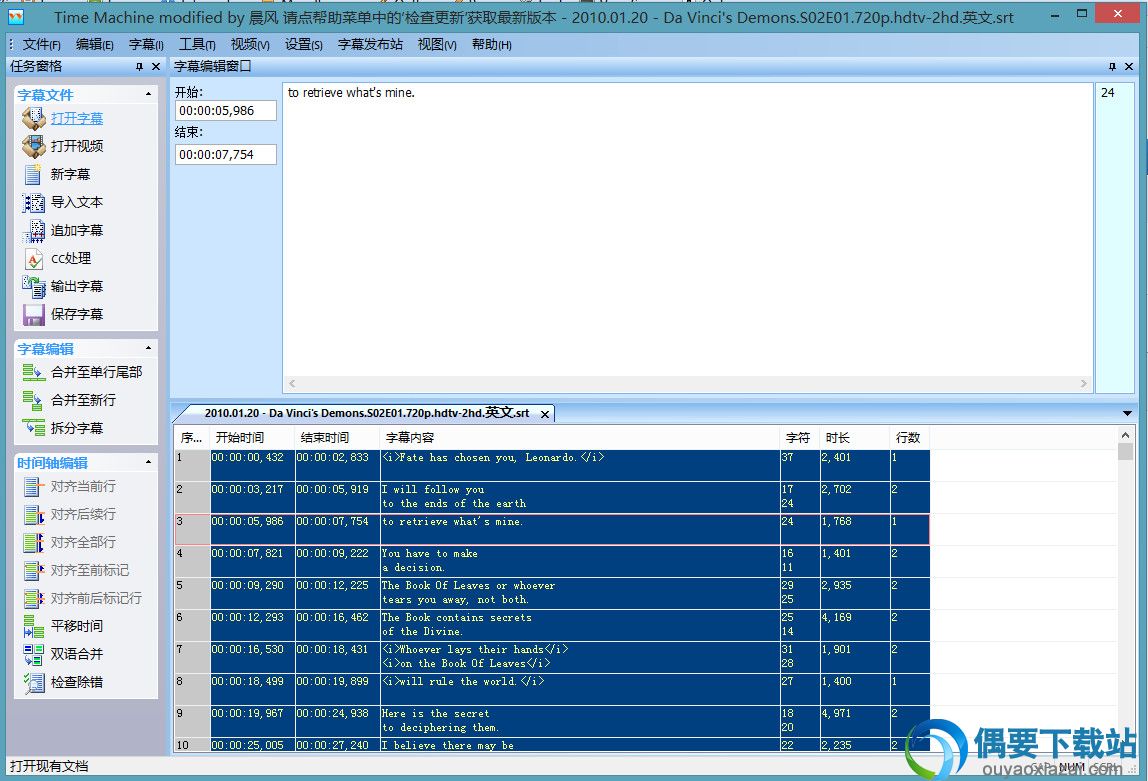Click the 对齐当前行 align icon

[34, 486]
